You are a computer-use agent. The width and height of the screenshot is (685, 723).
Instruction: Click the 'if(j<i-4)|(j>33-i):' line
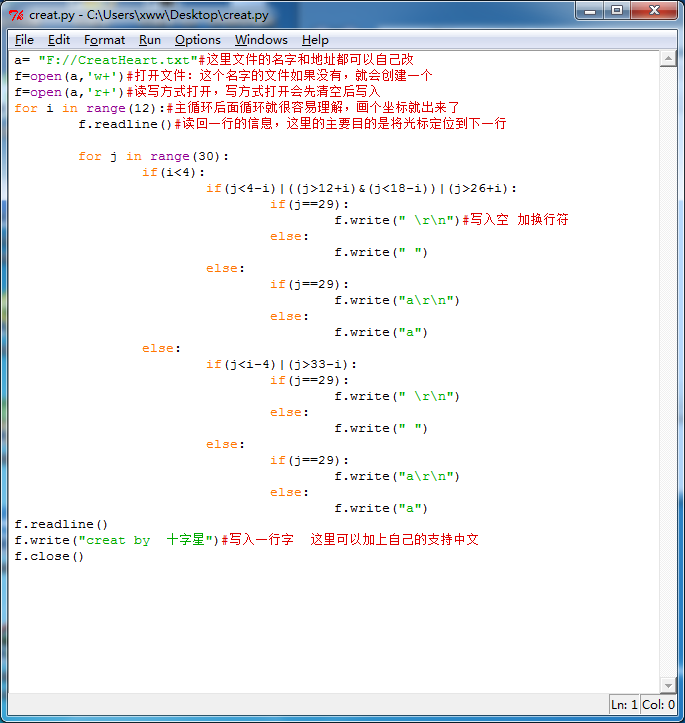(281, 364)
